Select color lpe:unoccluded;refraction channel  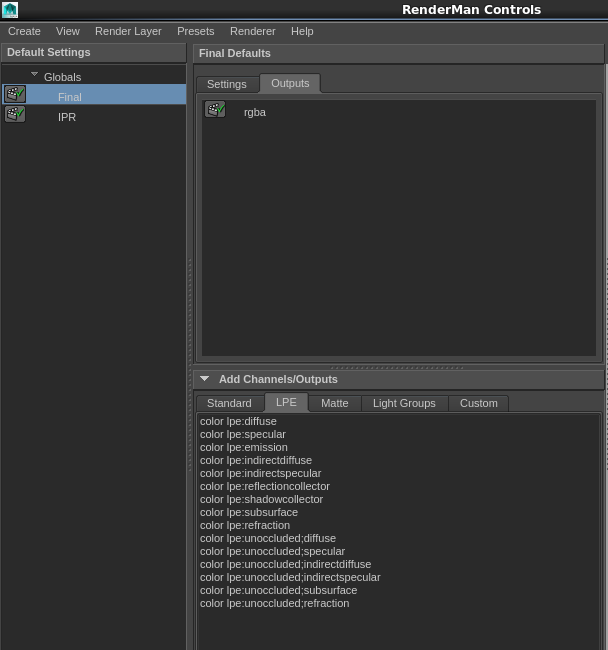click(x=274, y=603)
